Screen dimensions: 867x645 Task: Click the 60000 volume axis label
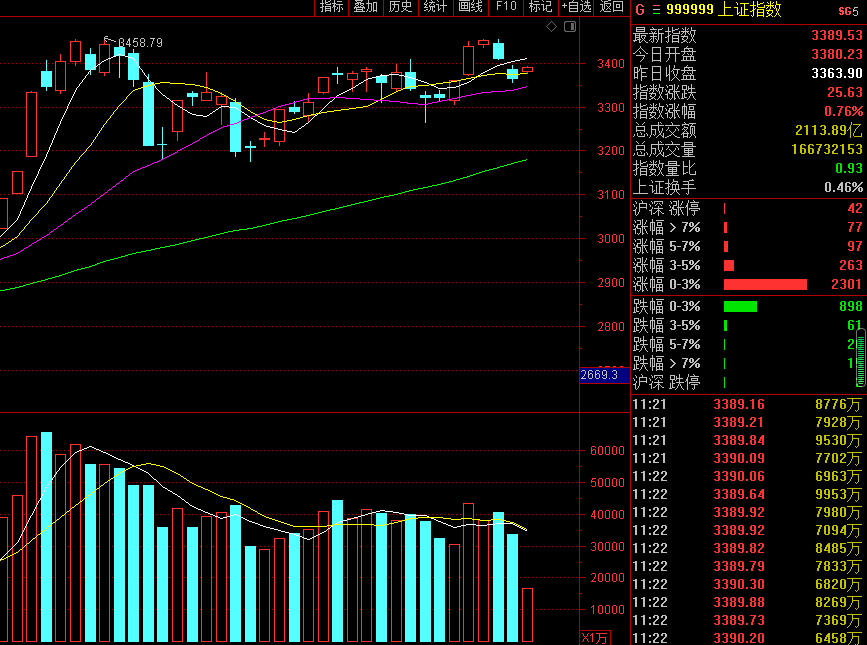click(607, 451)
